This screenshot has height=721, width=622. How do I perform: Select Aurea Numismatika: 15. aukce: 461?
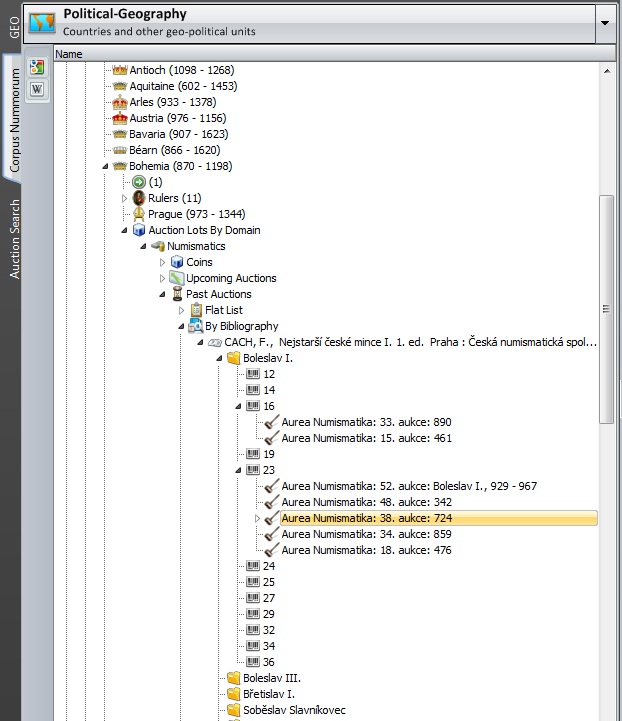(x=366, y=438)
